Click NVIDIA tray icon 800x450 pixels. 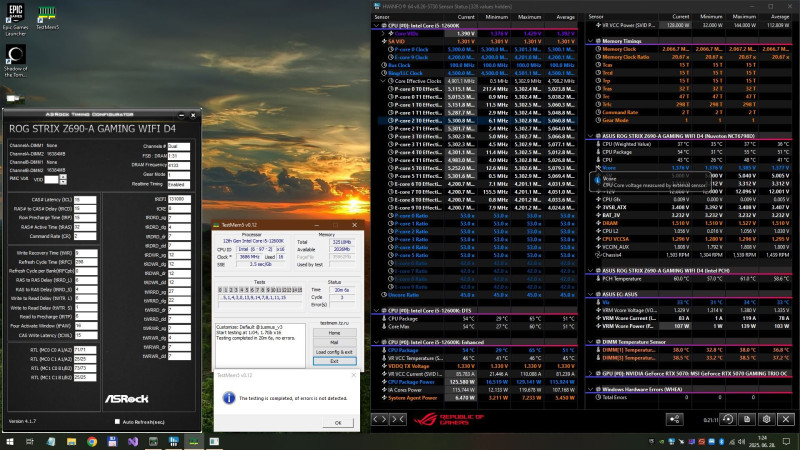click(x=662, y=441)
